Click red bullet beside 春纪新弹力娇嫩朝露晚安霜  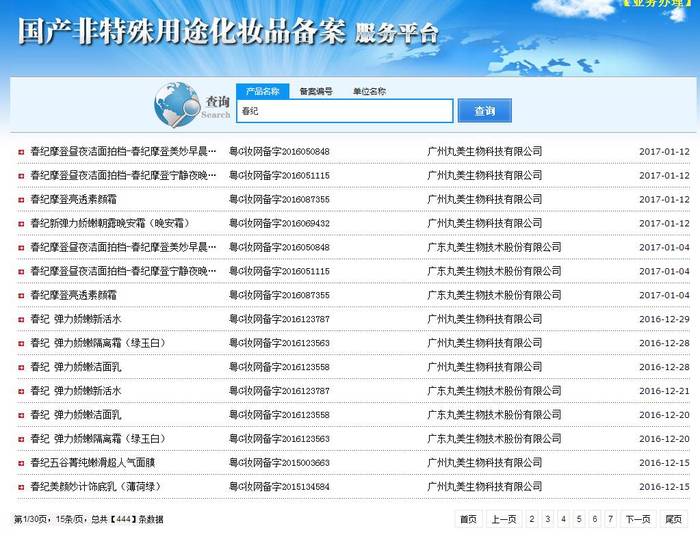point(21,224)
